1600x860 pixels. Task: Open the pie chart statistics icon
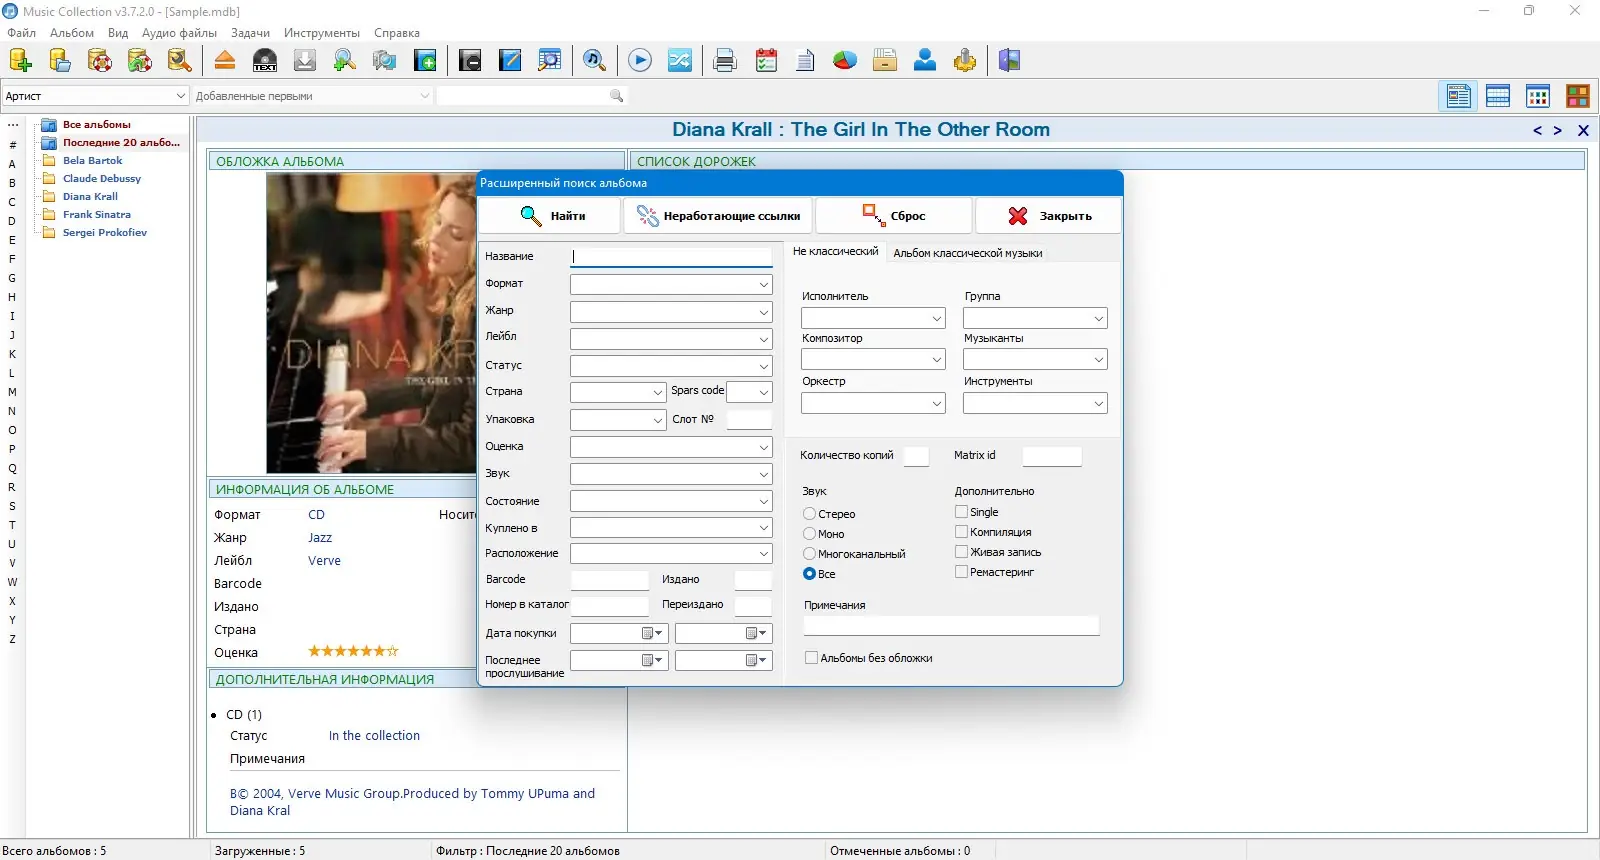845,61
